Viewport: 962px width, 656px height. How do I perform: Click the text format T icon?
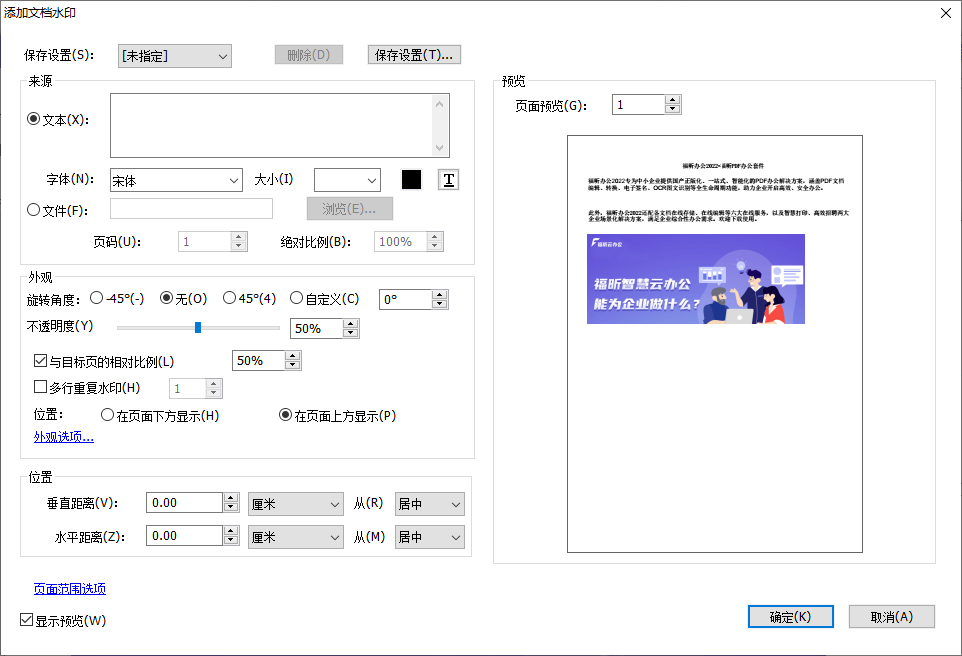tap(447, 180)
